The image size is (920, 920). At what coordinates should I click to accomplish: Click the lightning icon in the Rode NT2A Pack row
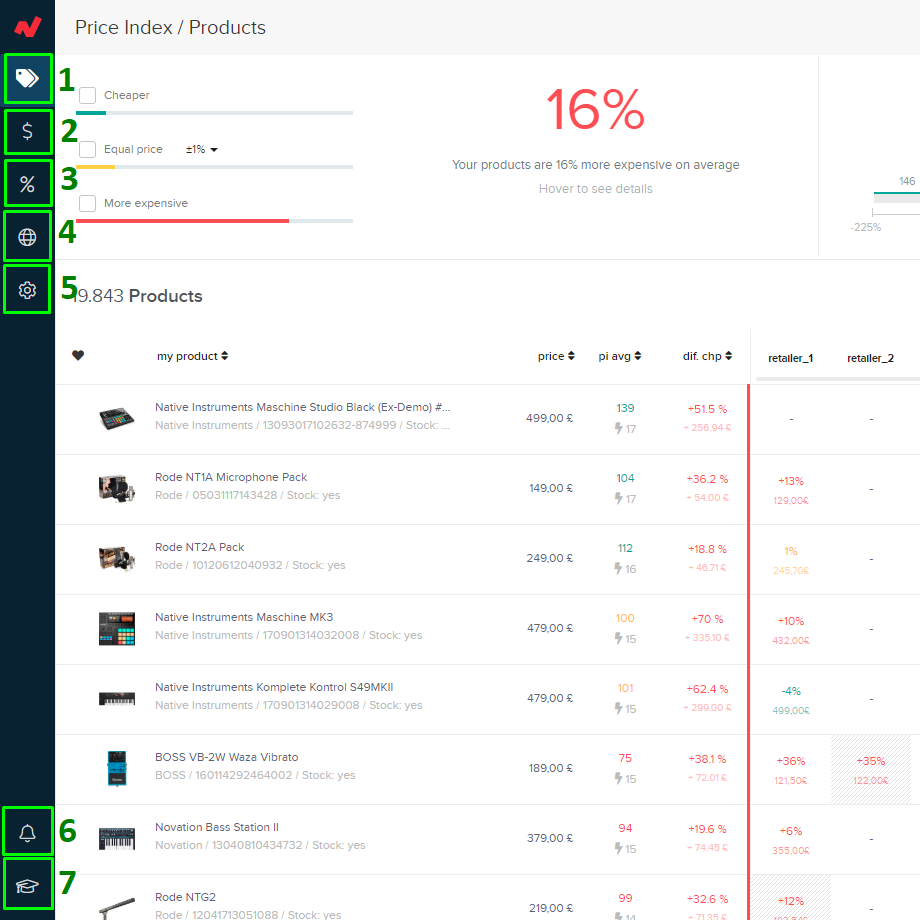point(618,568)
